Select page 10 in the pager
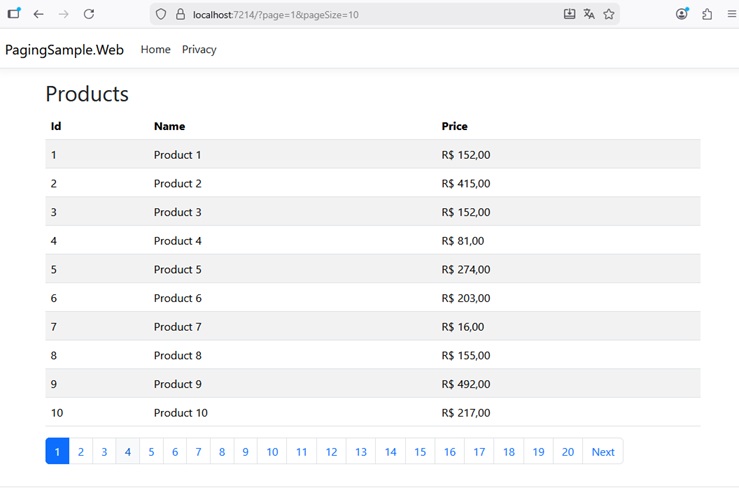739x504 pixels. [272, 452]
